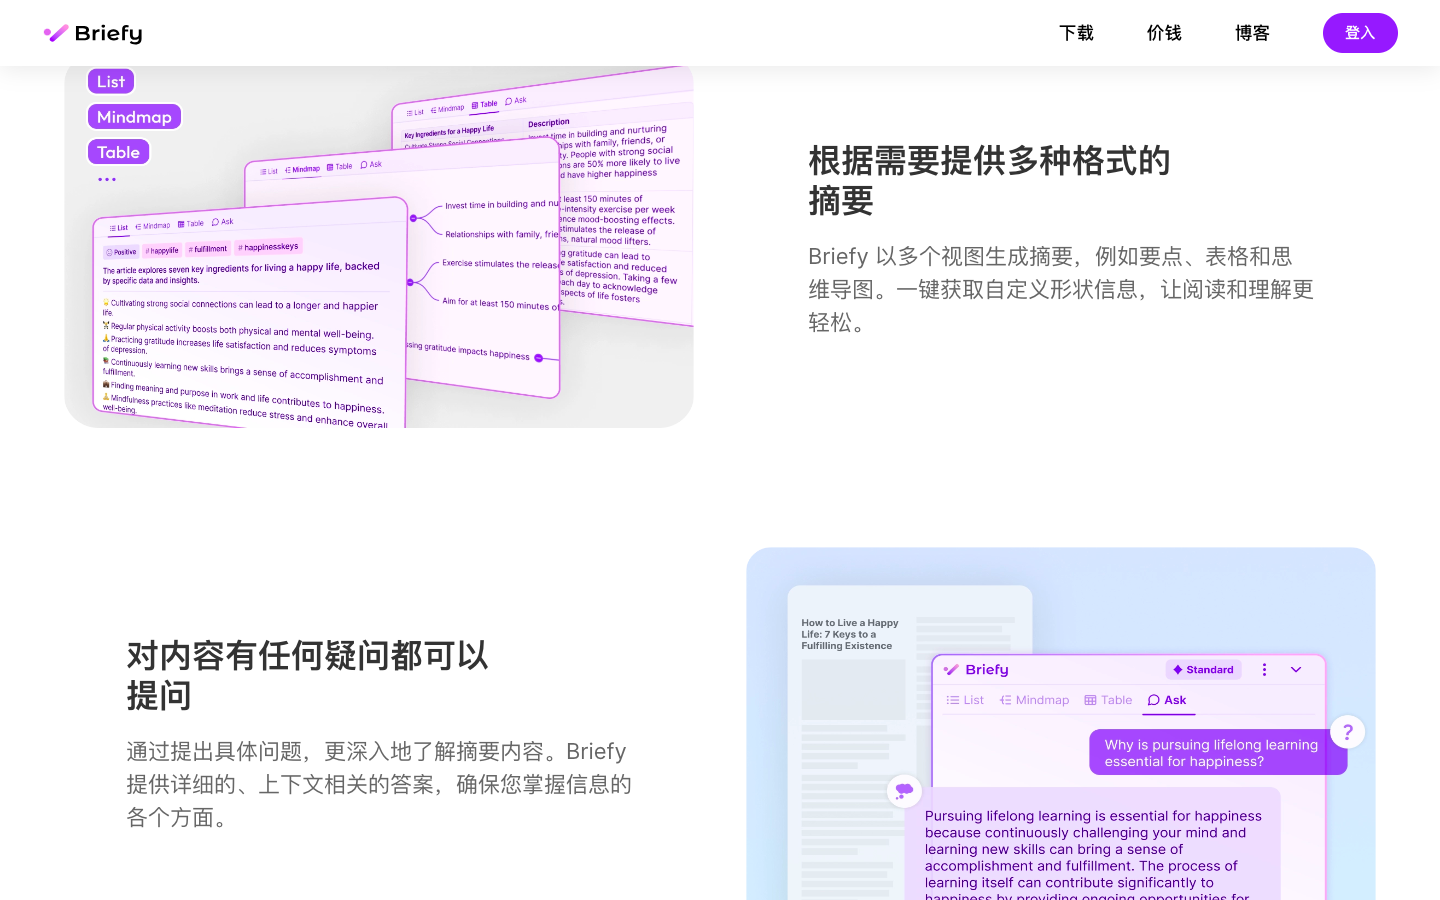Click the three dots below Table tag
The width and height of the screenshot is (1440, 900).
click(x=107, y=180)
